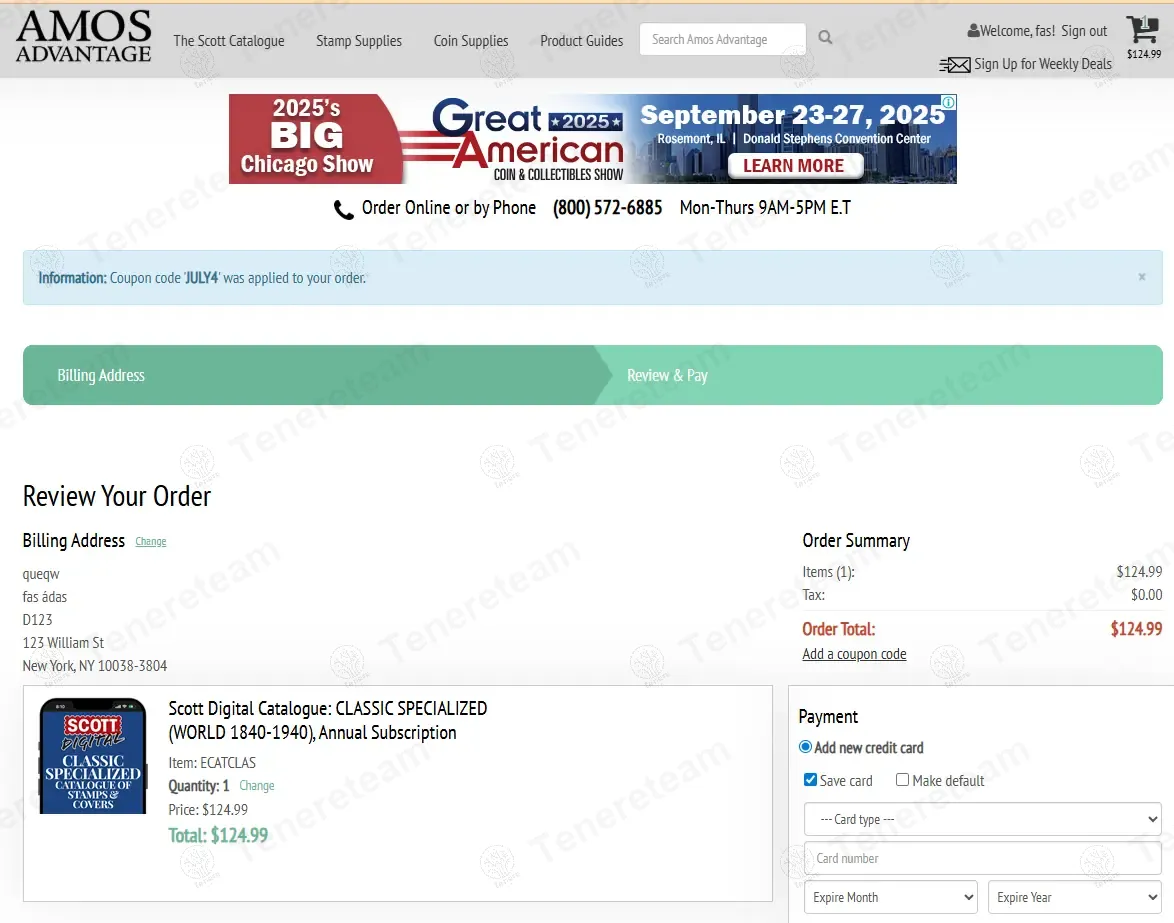This screenshot has width=1174, height=923.
Task: Open the Scott Classic Specialized product thumbnail
Action: (x=93, y=756)
